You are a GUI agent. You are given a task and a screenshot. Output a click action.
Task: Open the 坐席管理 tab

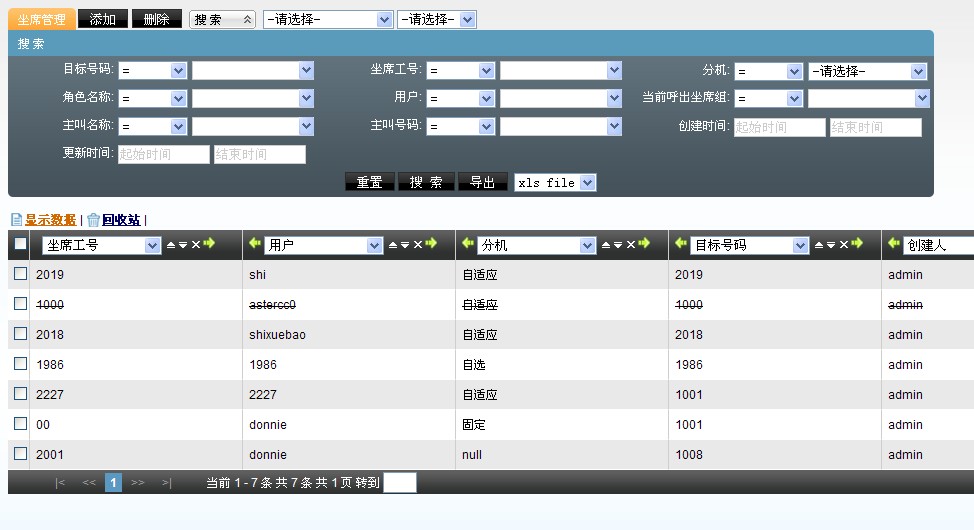point(41,19)
